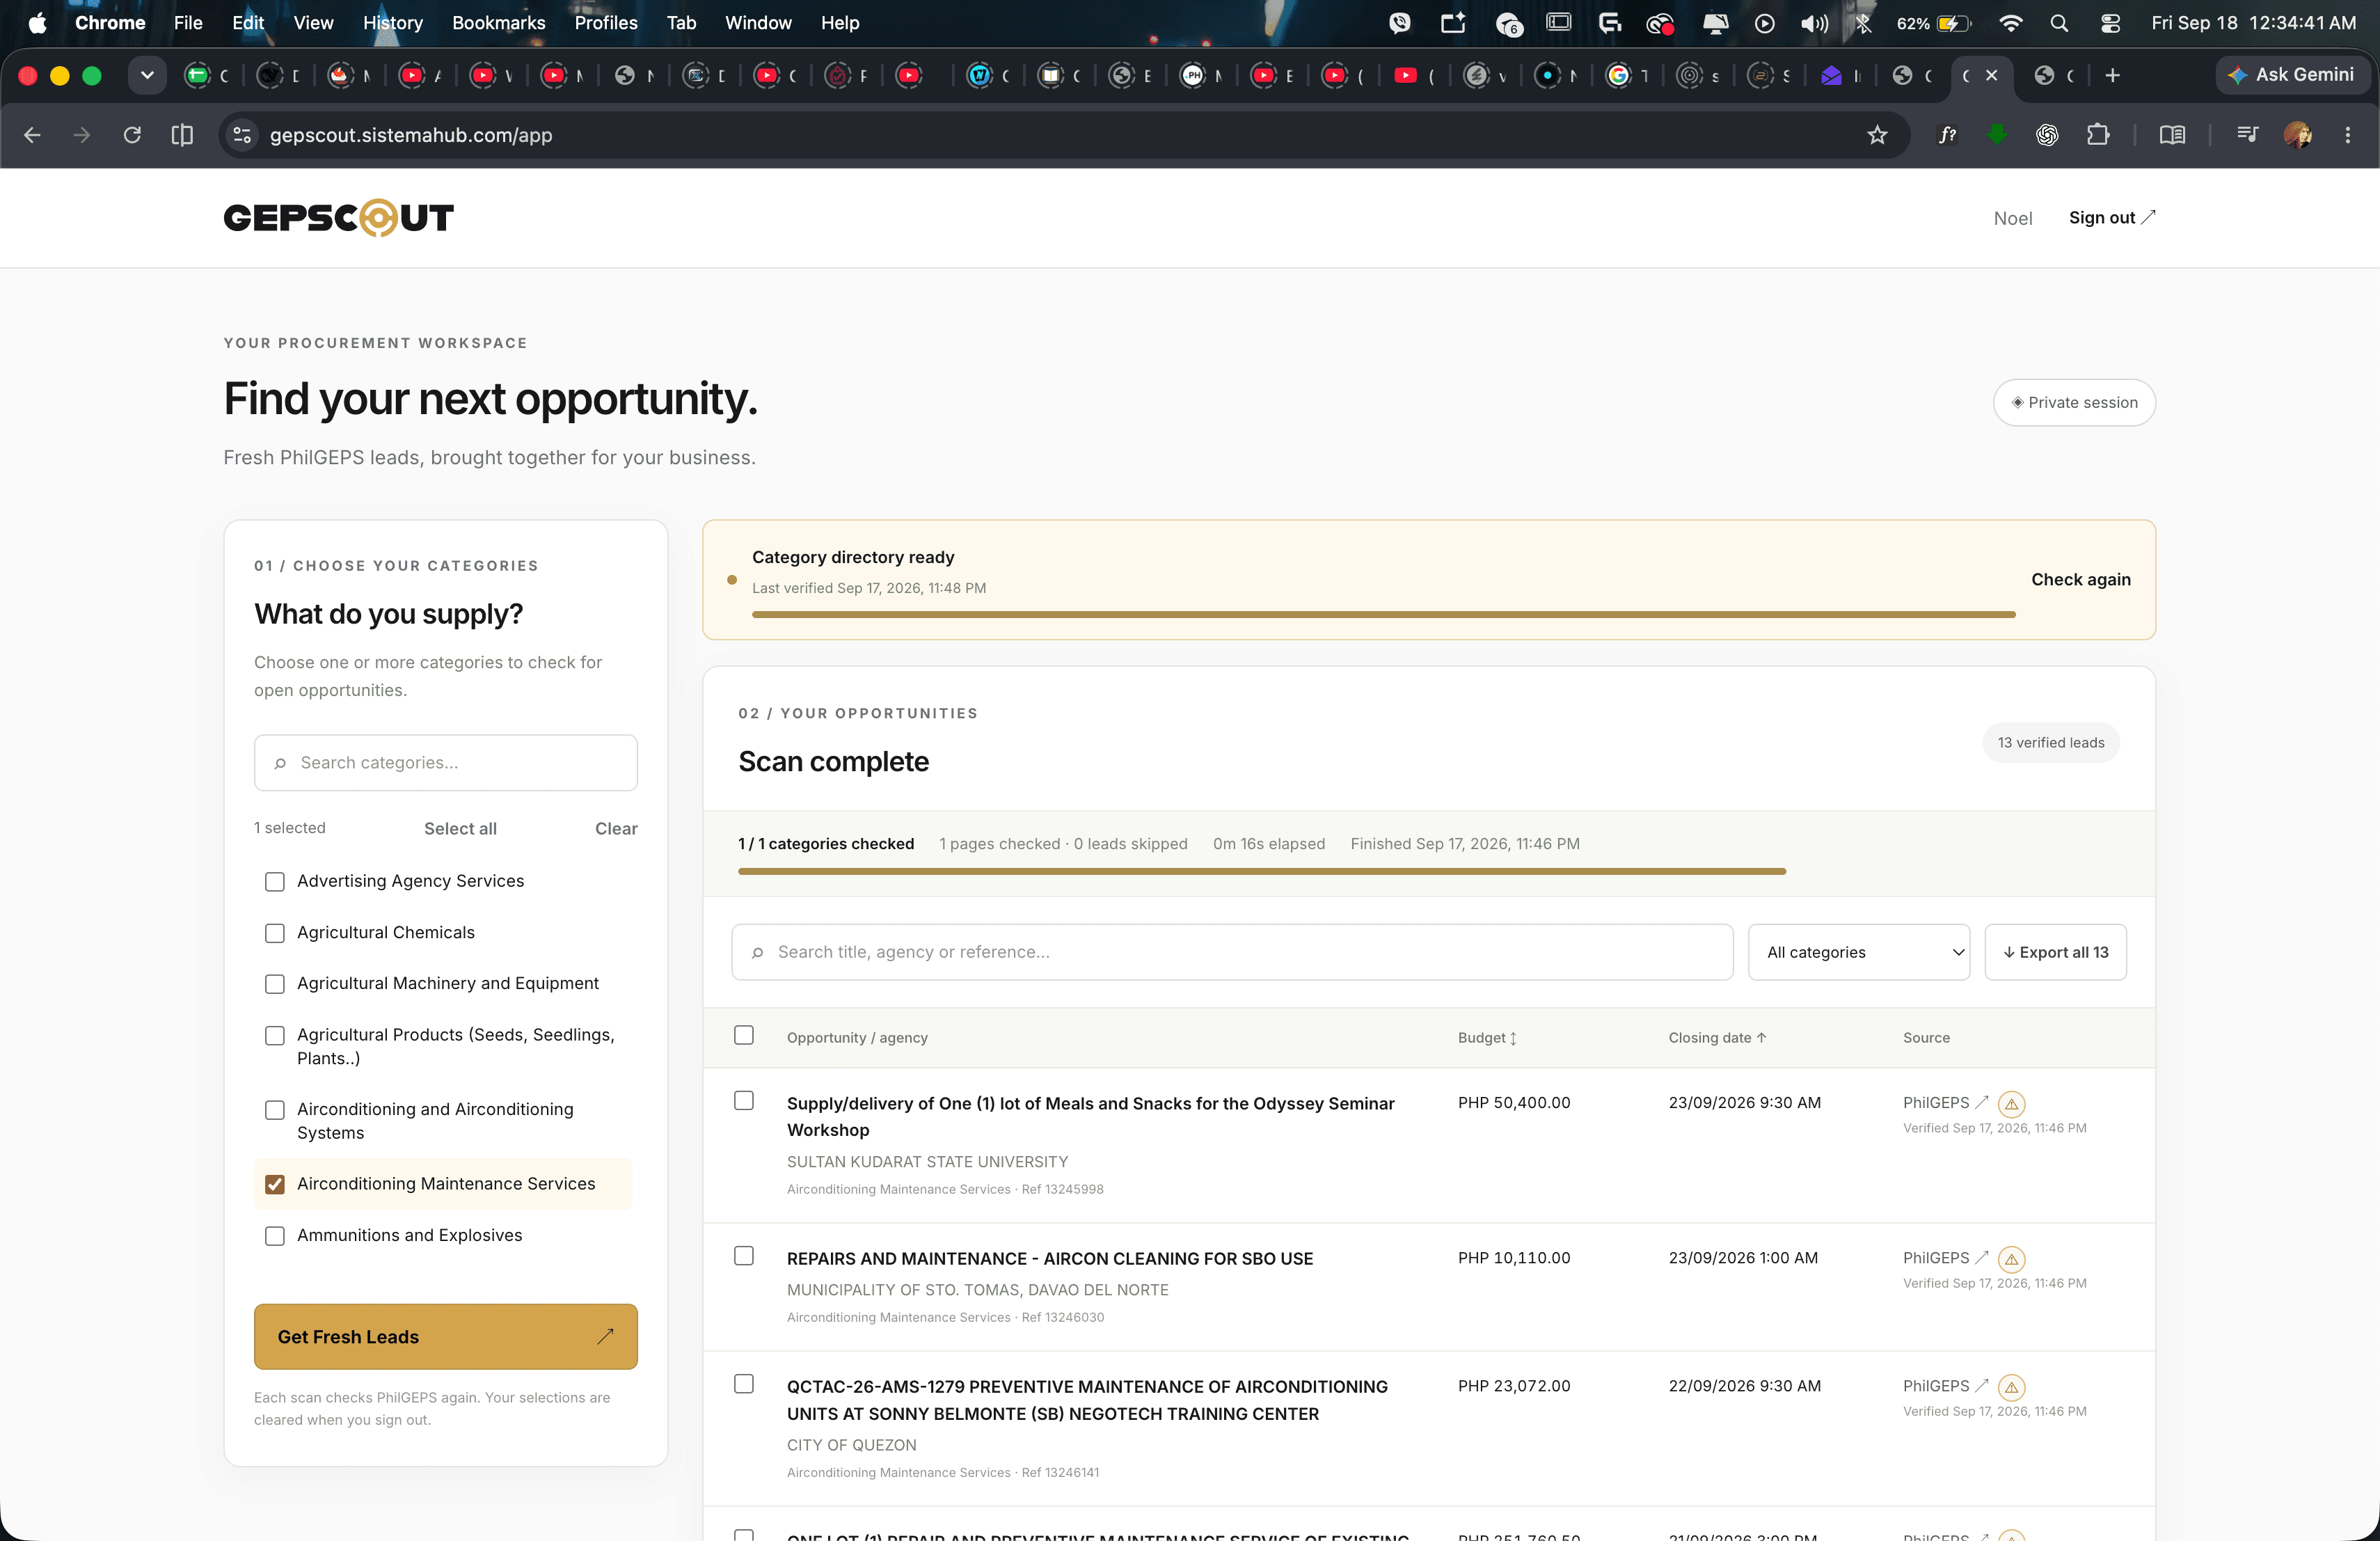The image size is (2380, 1541).
Task: Click warning icon for Odyssey Seminar Workshop lead
Action: 2011,1104
